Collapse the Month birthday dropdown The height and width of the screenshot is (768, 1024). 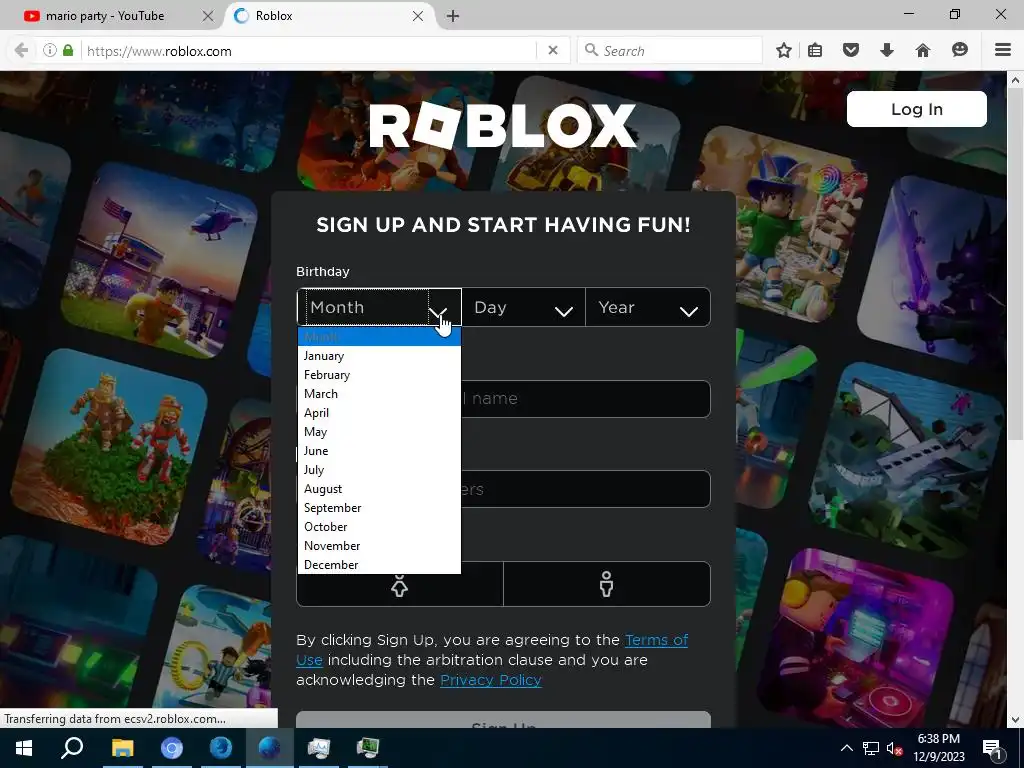click(x=379, y=307)
